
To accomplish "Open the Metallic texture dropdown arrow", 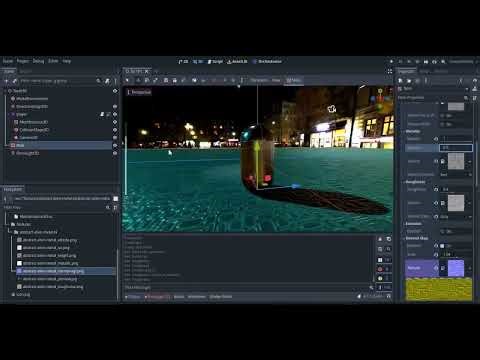I will pos(470,161).
